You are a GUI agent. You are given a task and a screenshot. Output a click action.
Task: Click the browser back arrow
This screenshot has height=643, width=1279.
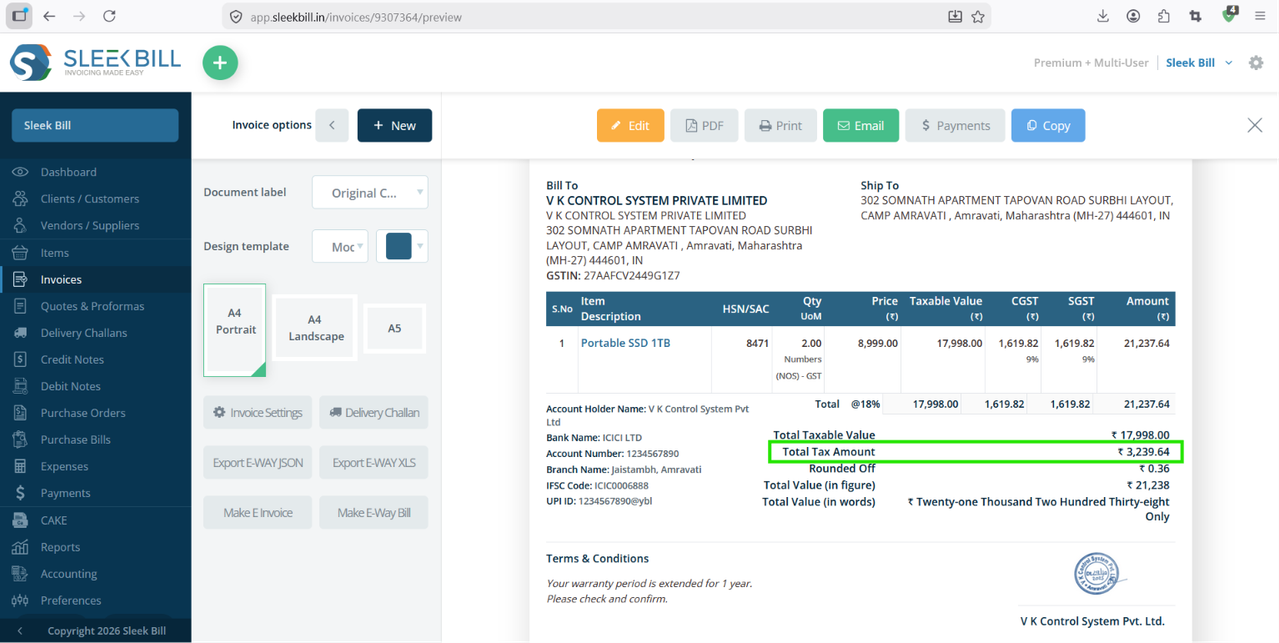tap(49, 16)
